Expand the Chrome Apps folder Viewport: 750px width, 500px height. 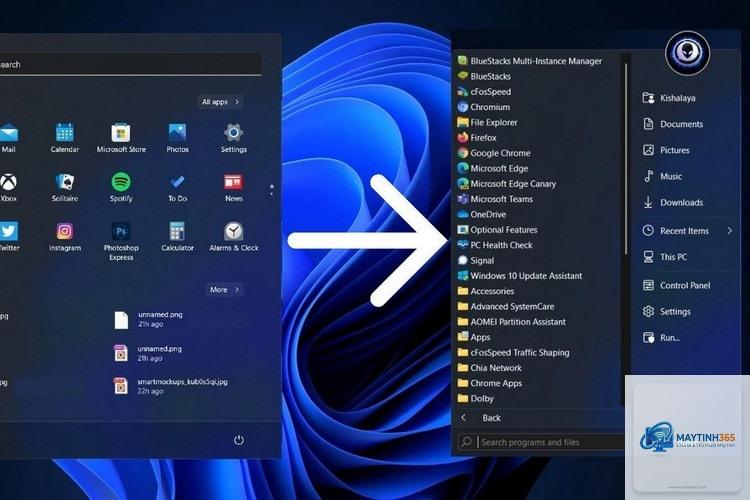(x=489, y=382)
